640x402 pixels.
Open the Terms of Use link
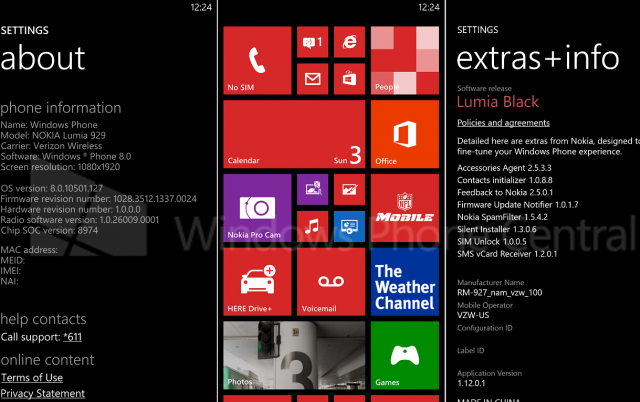tap(32, 378)
